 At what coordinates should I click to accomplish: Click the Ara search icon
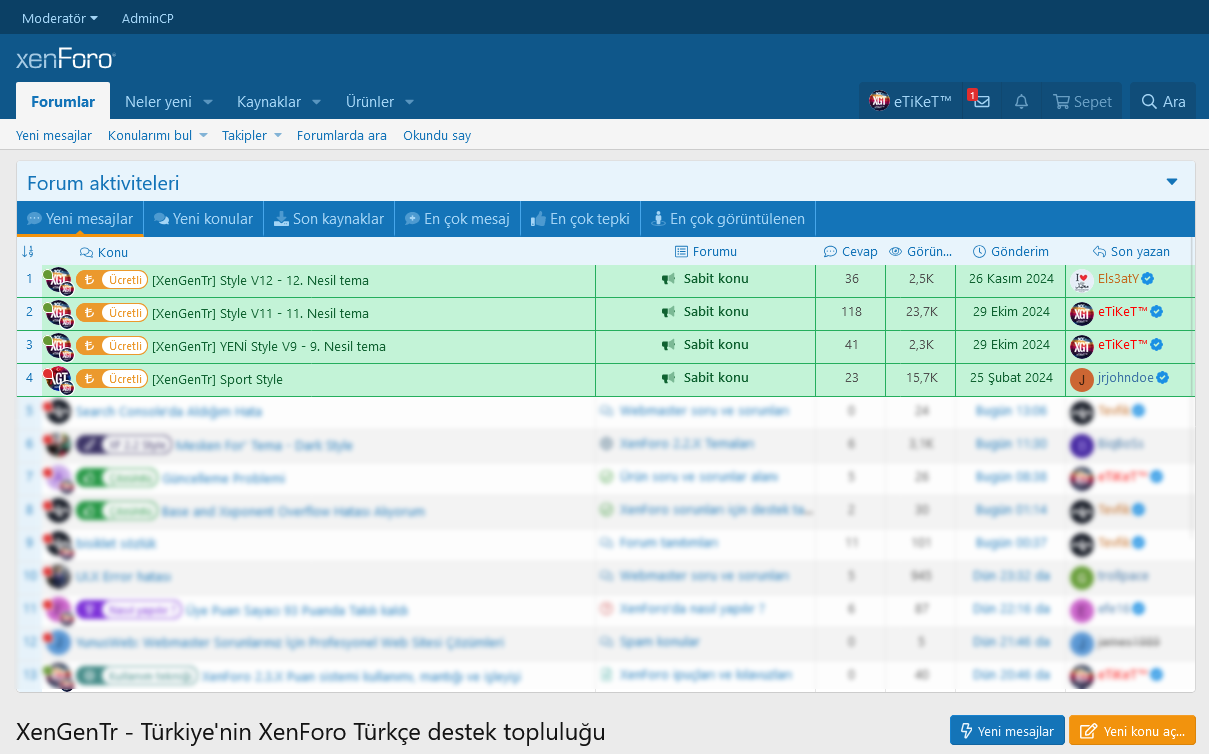[1163, 102]
